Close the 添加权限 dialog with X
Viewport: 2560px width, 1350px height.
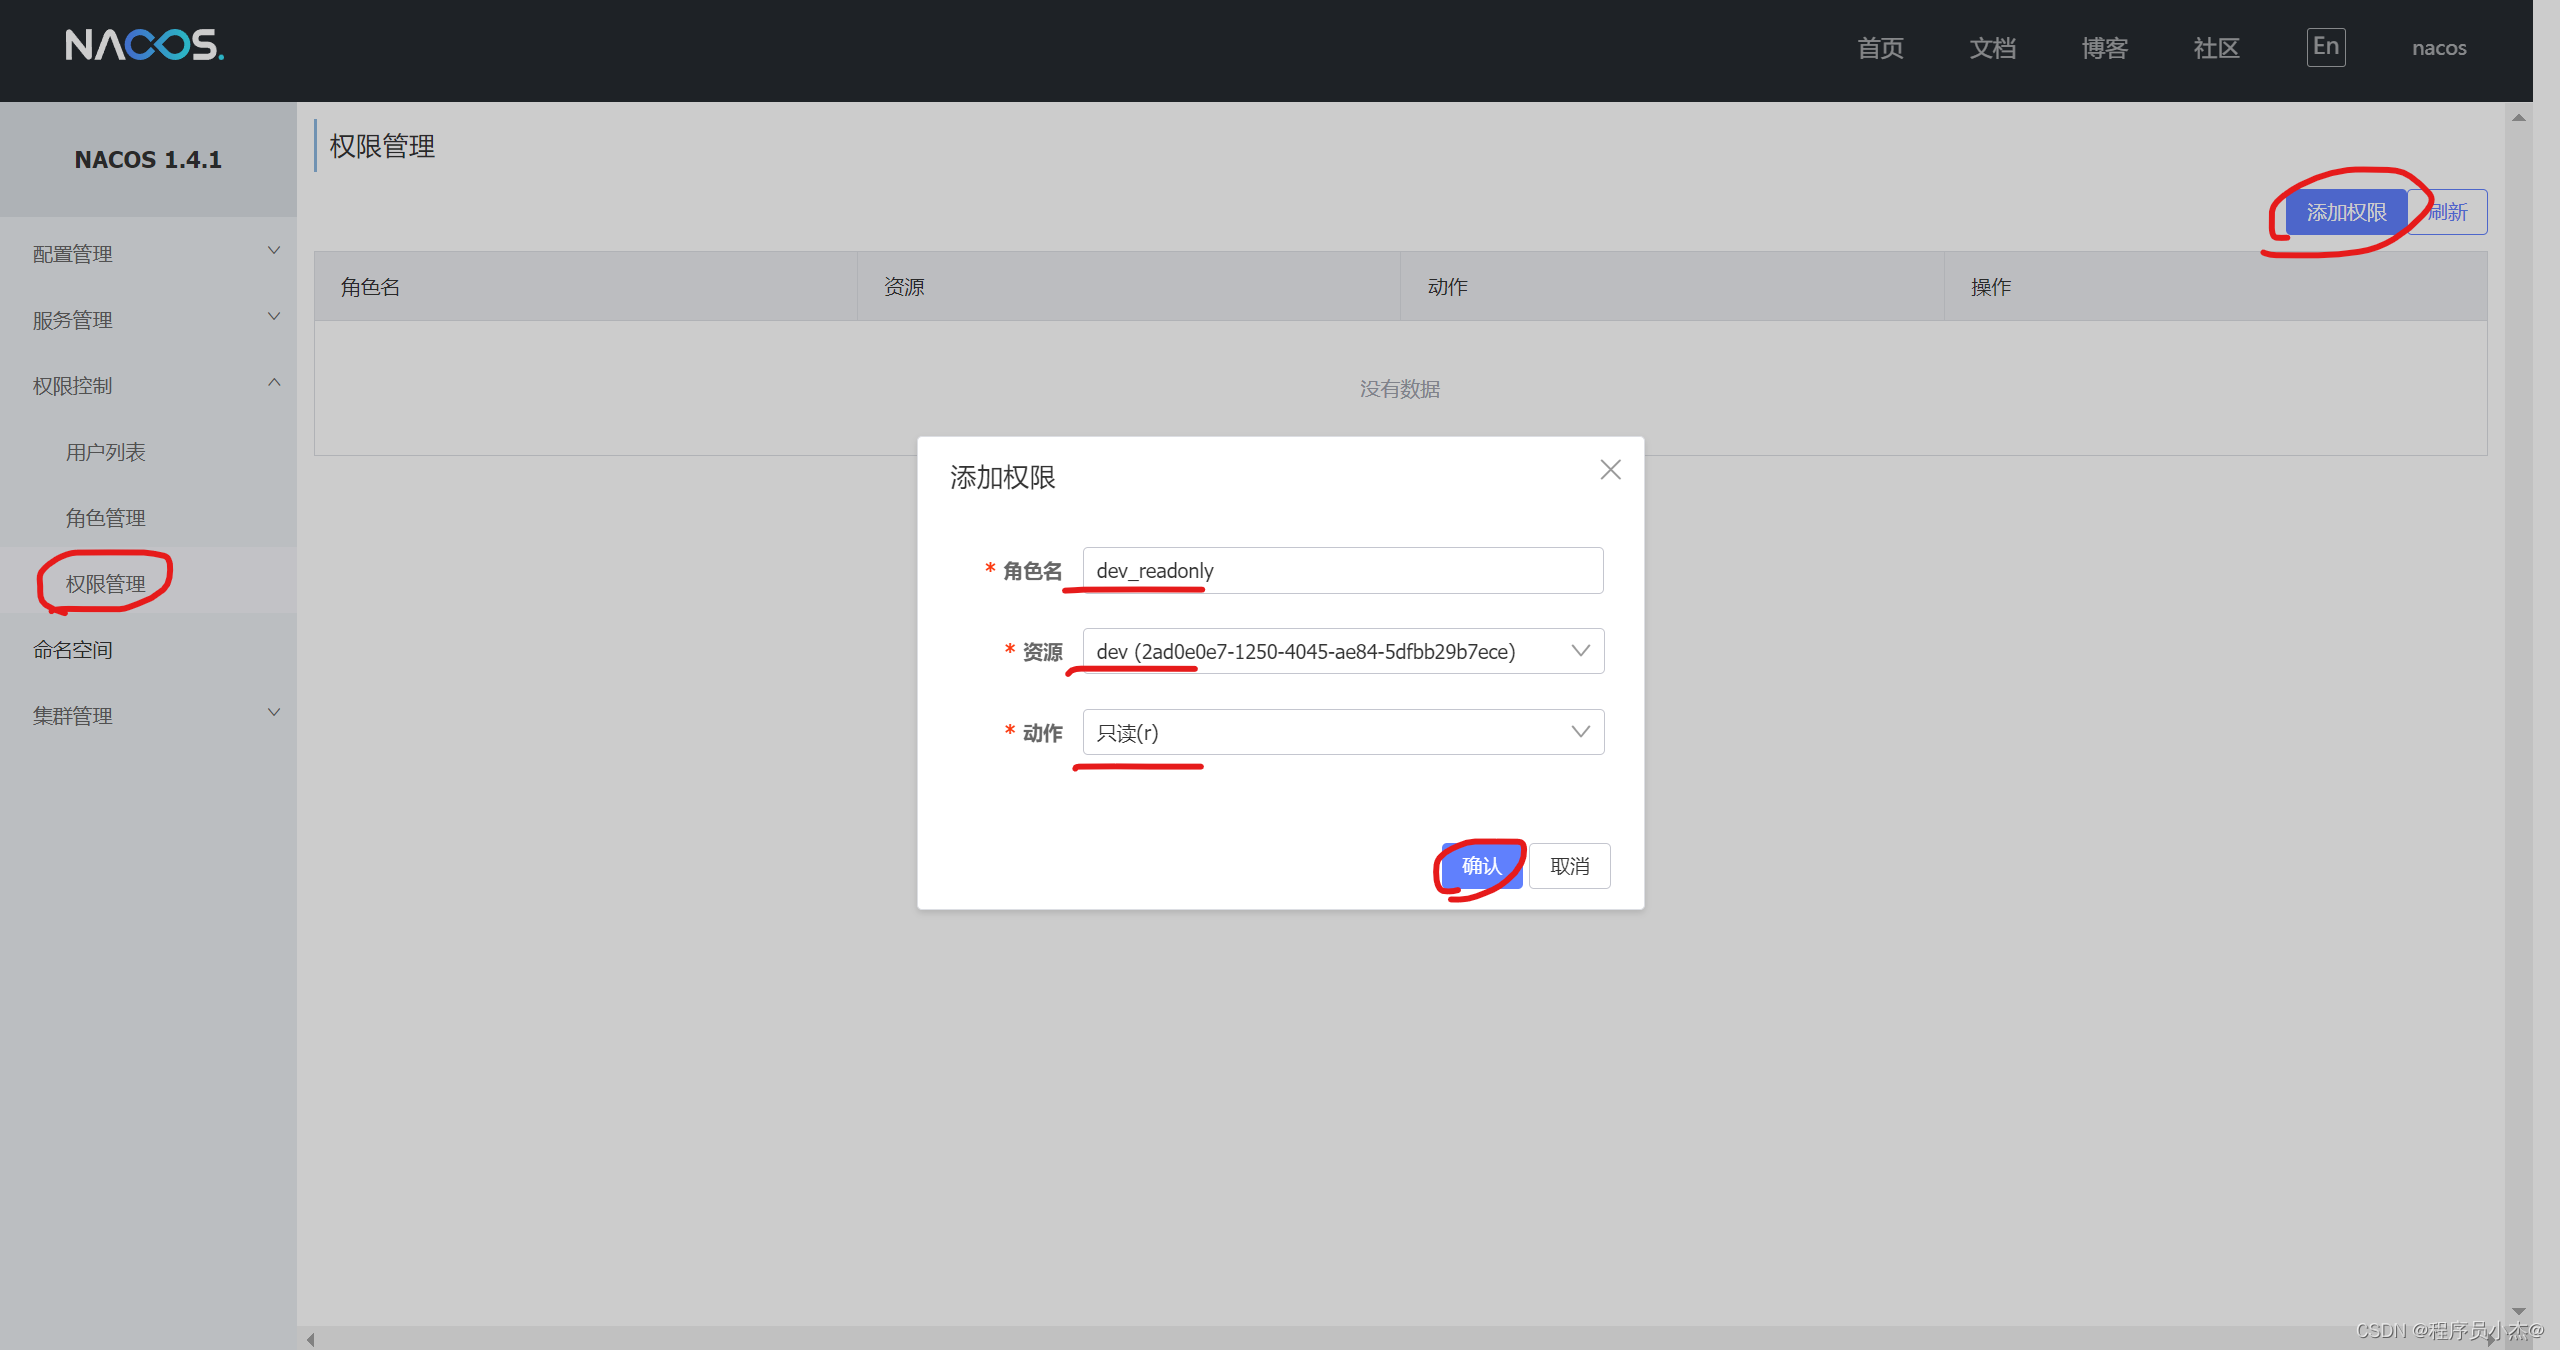coord(1610,470)
